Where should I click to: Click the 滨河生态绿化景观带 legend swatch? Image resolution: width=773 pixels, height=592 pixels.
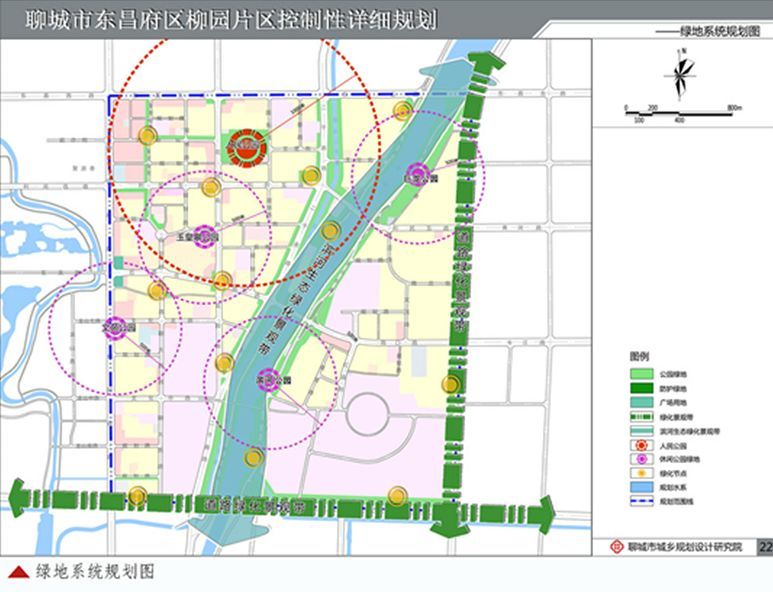(641, 431)
